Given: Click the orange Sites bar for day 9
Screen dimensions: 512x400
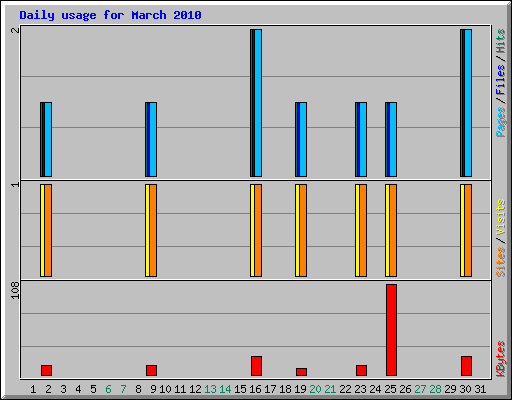Looking at the screenshot, I should pos(153,230).
